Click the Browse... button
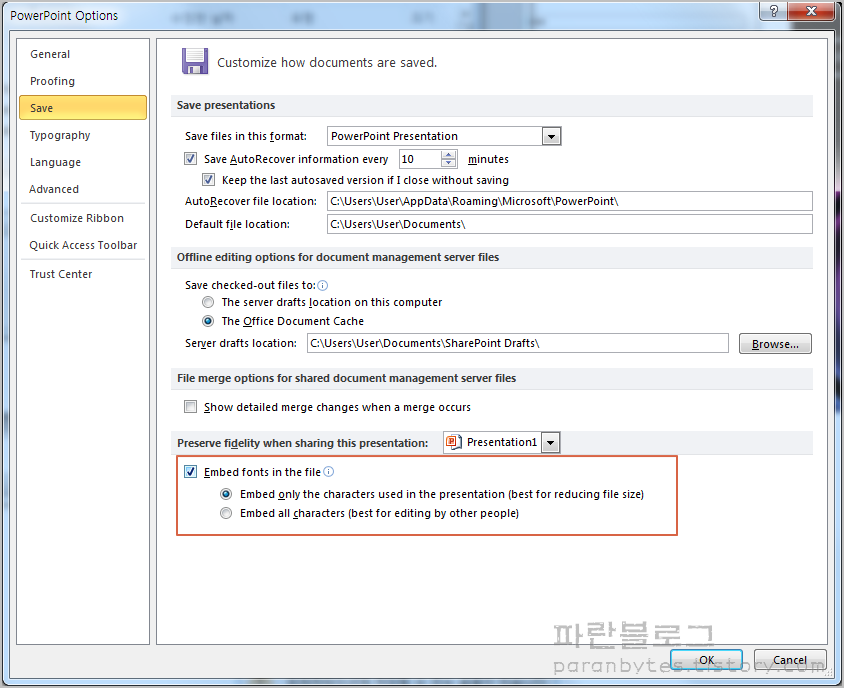 tap(775, 343)
